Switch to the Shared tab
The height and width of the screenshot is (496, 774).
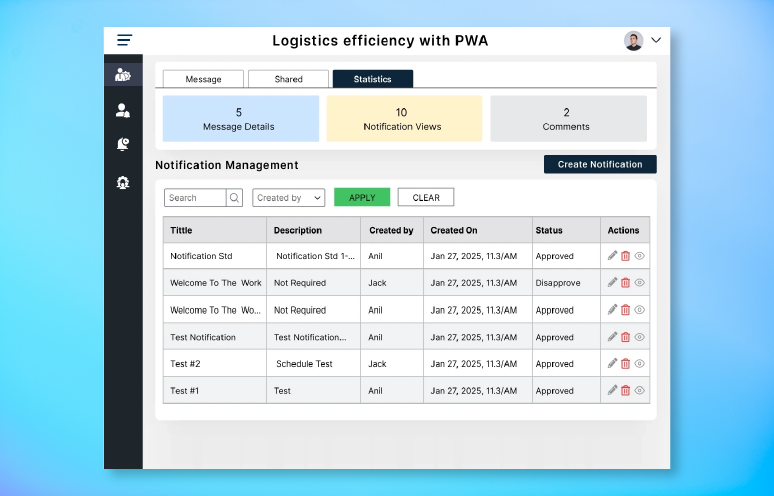point(288,79)
